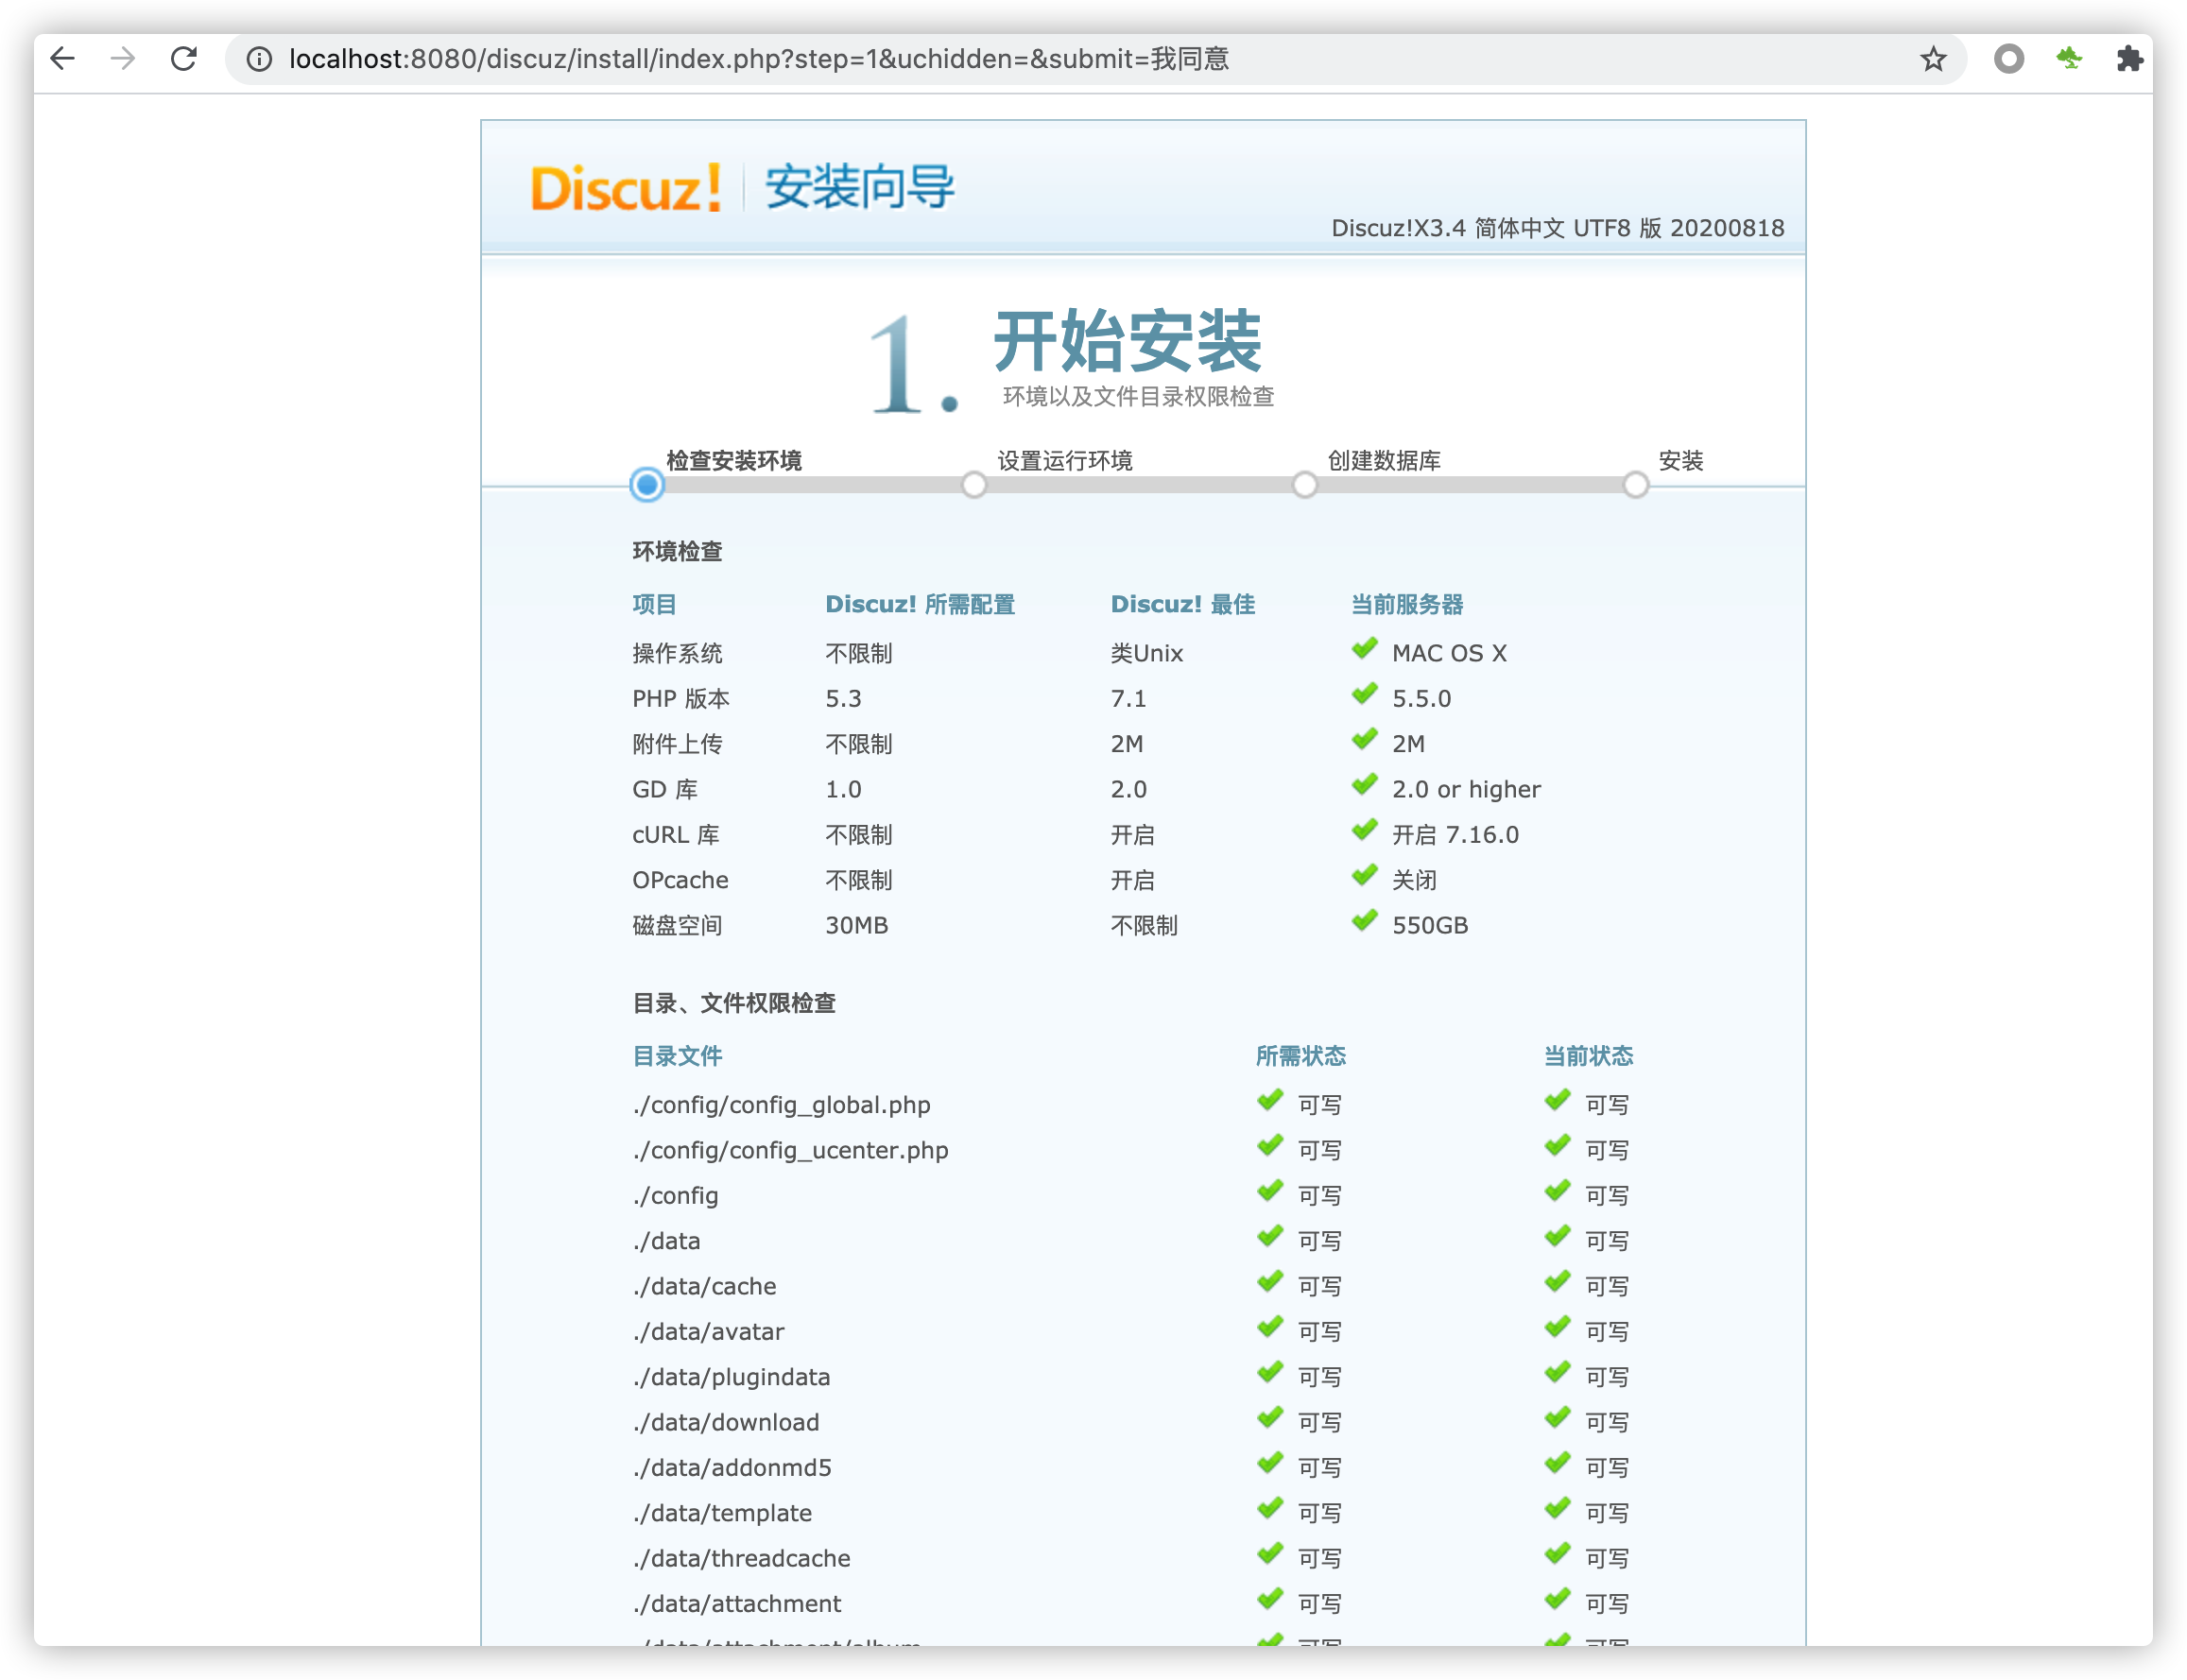This screenshot has width=2187, height=1680.
Task: Click the site information icon
Action: [x=259, y=60]
